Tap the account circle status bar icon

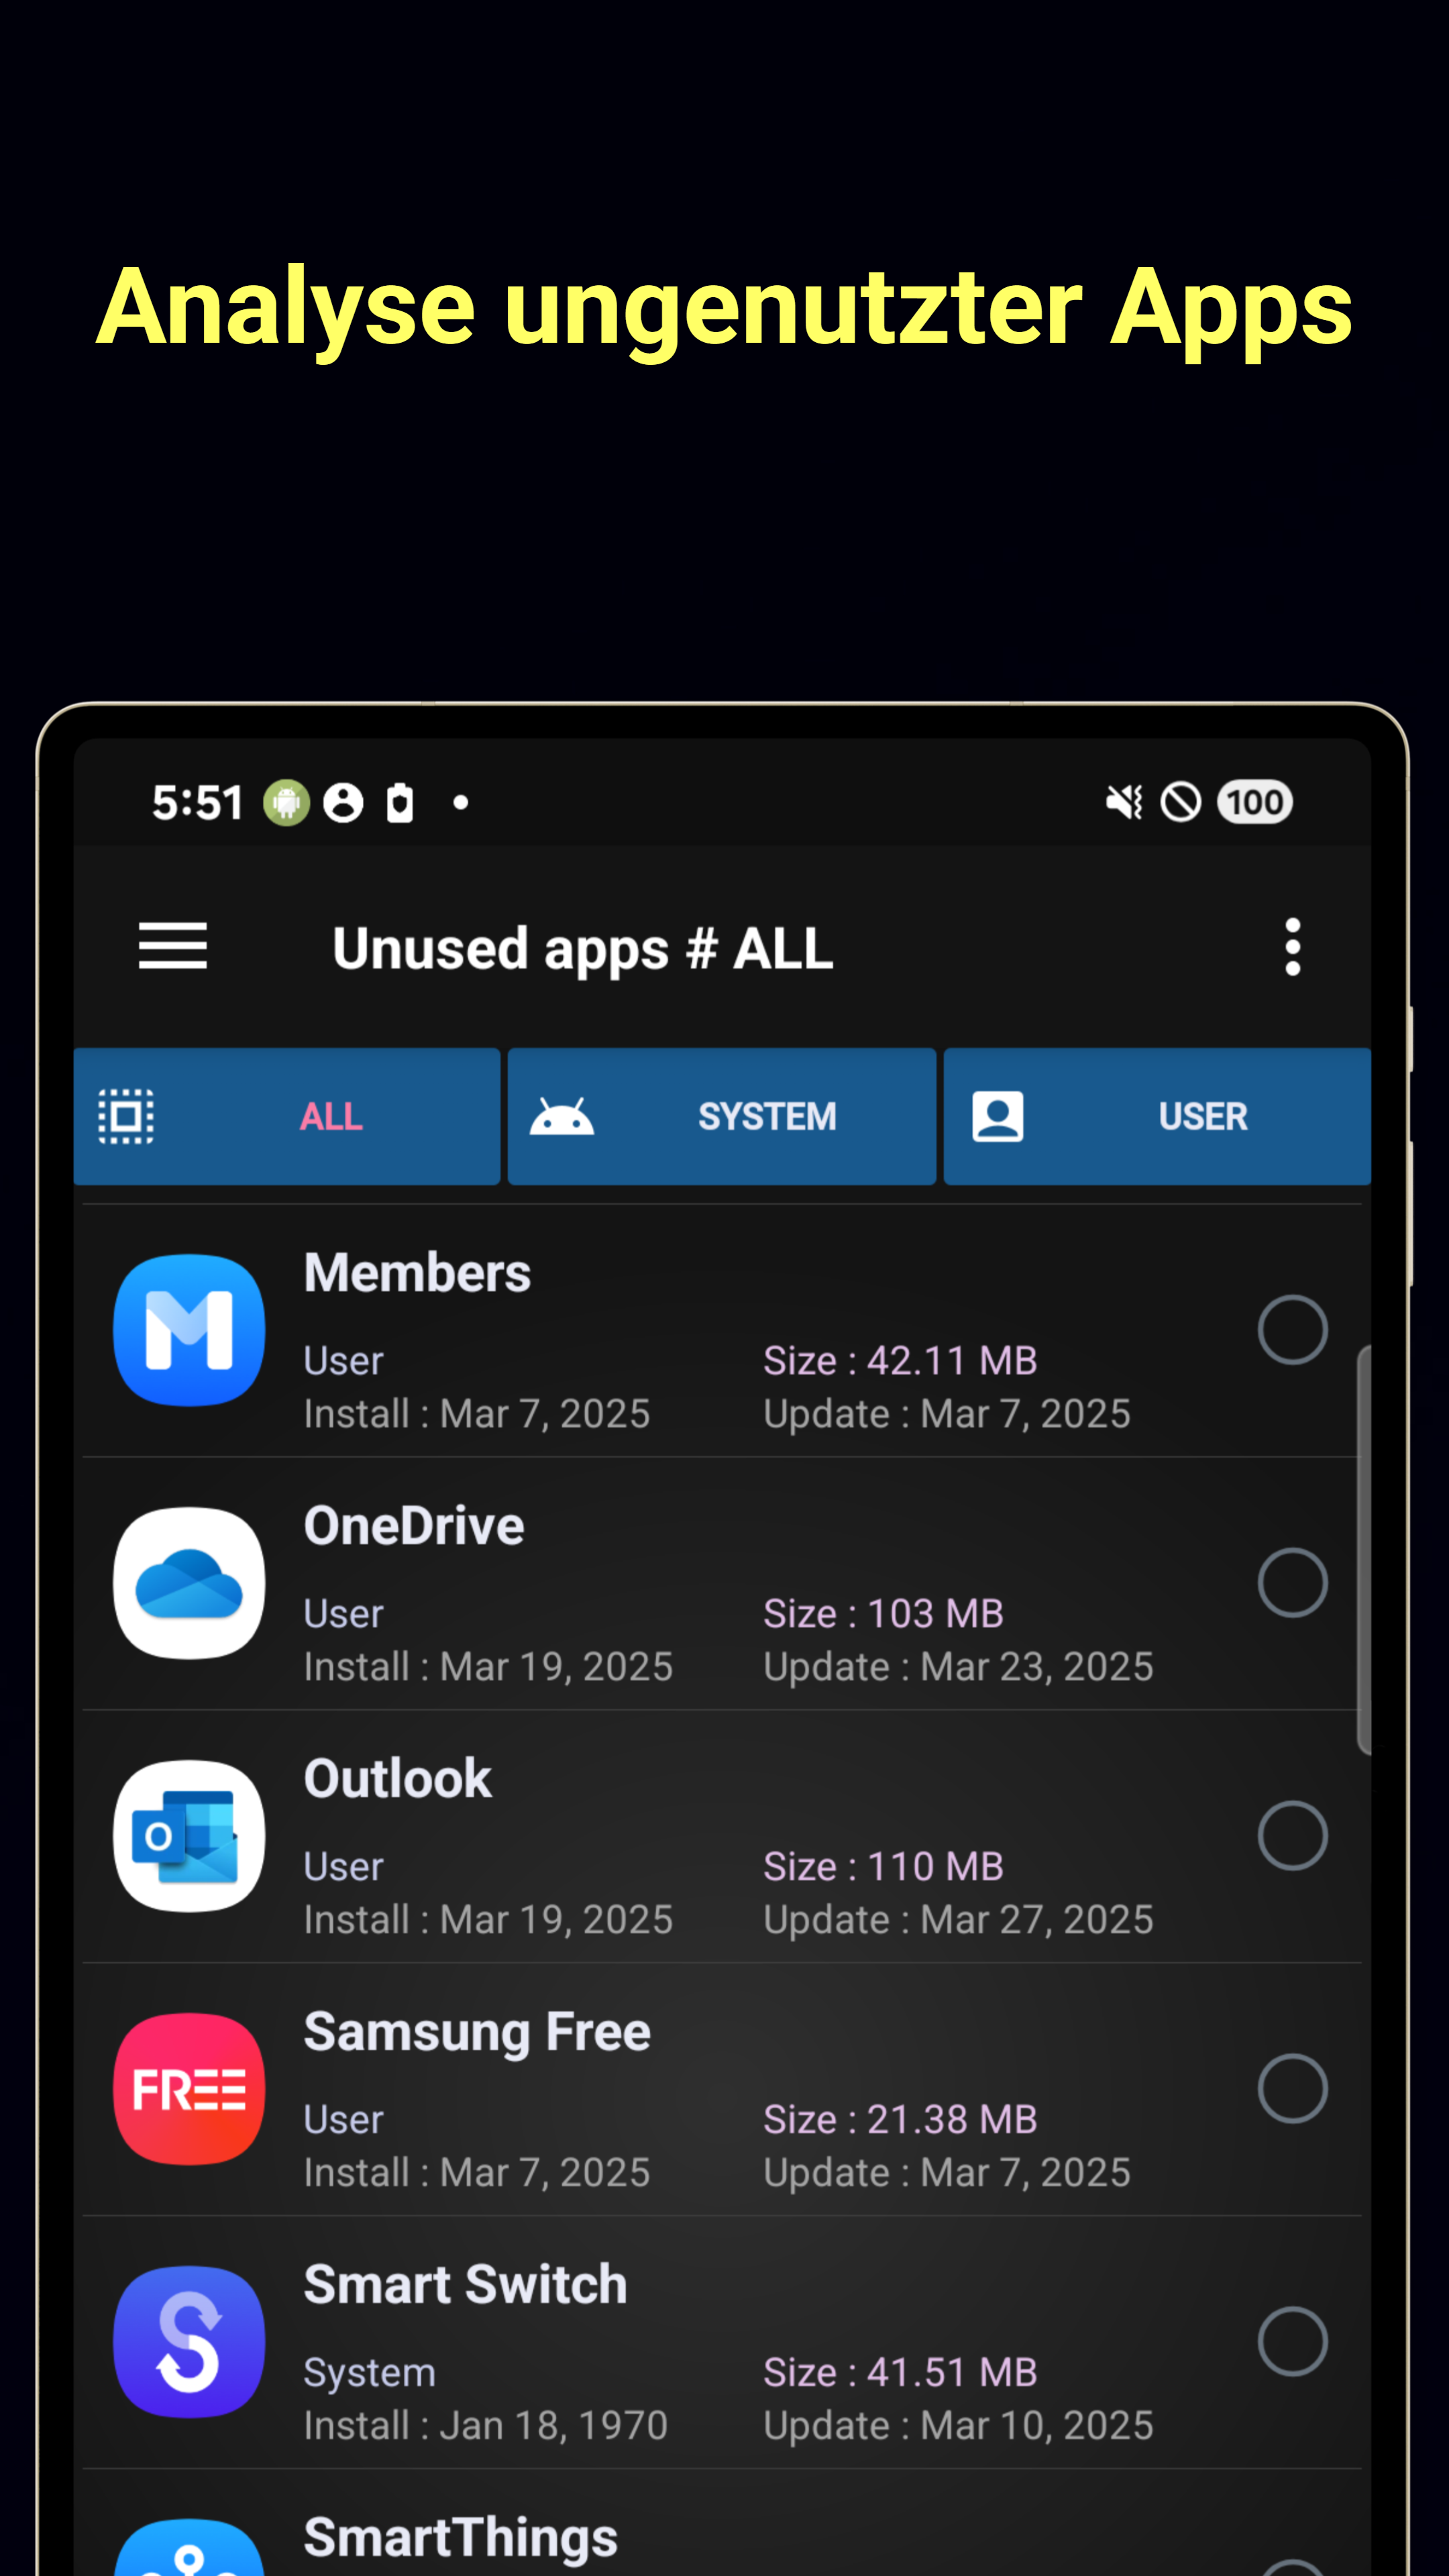tap(343, 802)
